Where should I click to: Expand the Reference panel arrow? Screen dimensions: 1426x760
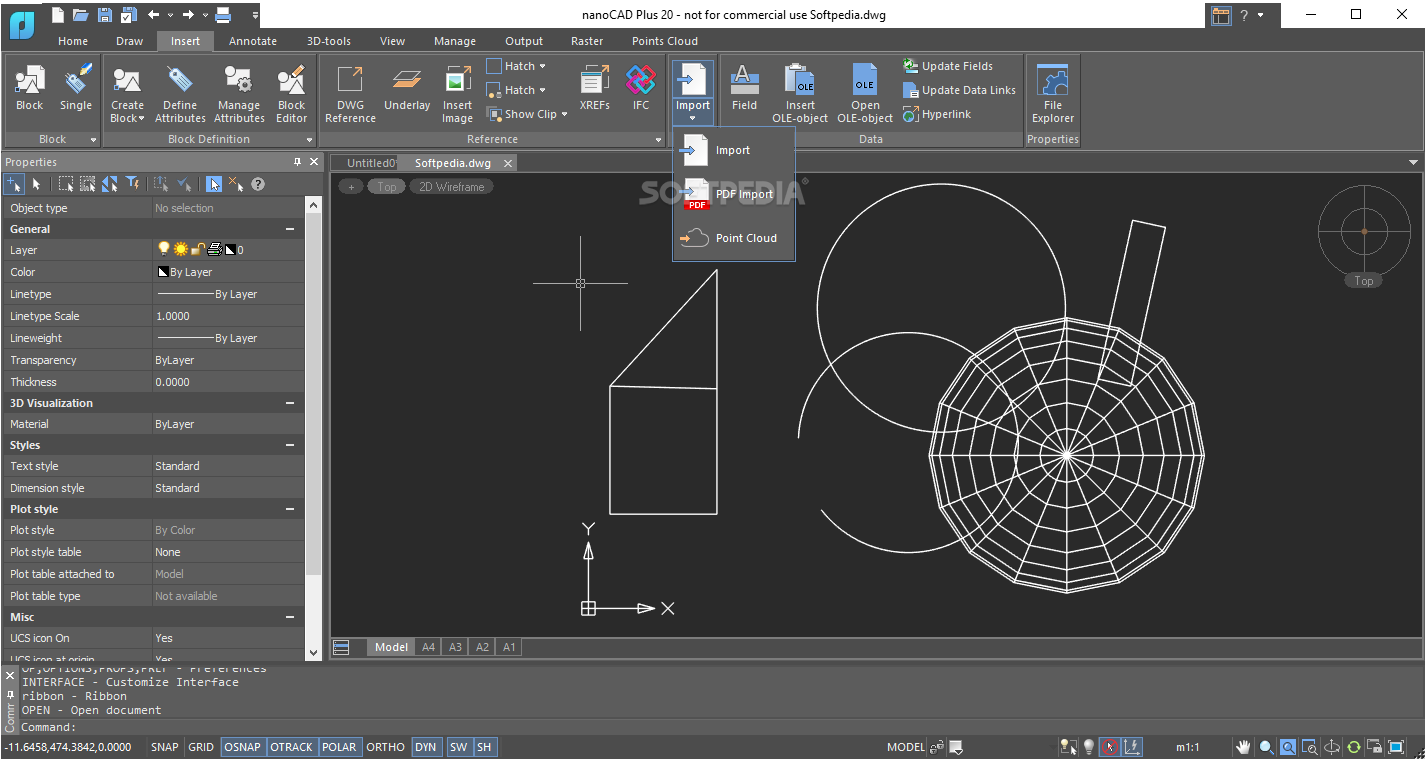pos(658,140)
